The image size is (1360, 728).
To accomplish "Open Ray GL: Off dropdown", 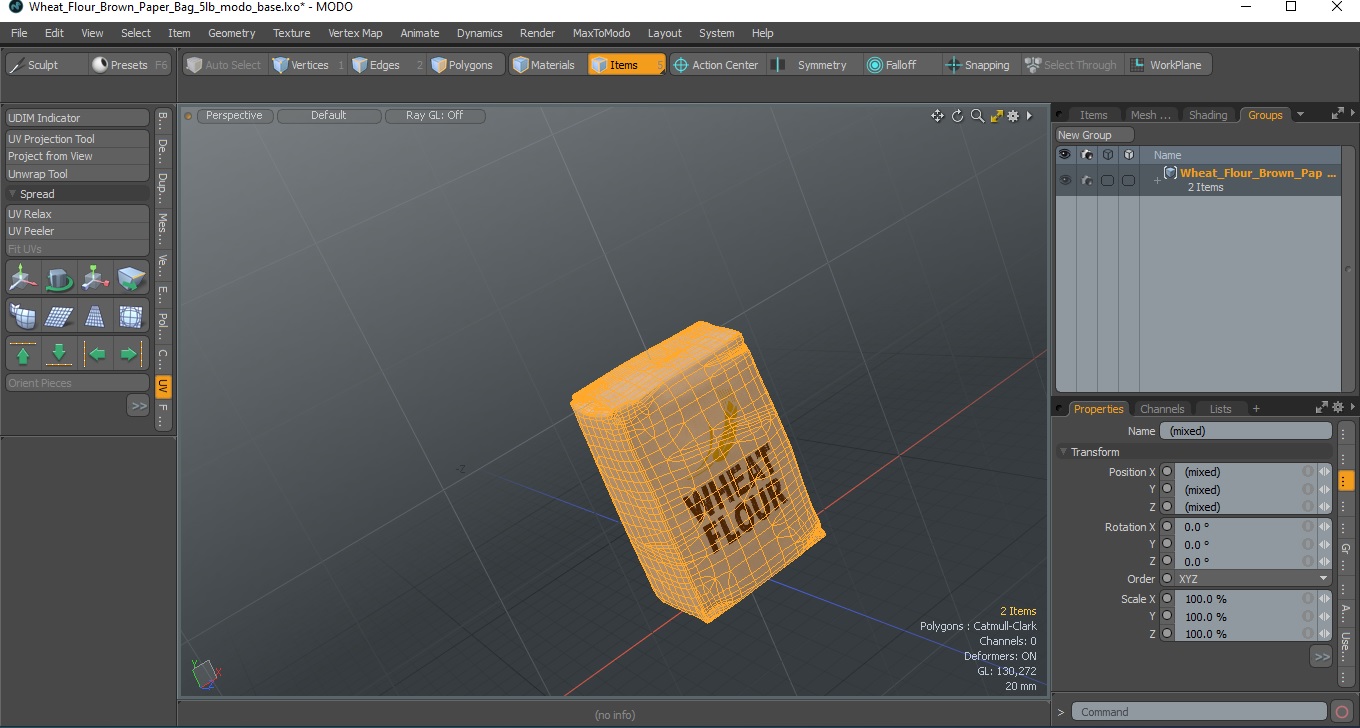I will tap(435, 116).
